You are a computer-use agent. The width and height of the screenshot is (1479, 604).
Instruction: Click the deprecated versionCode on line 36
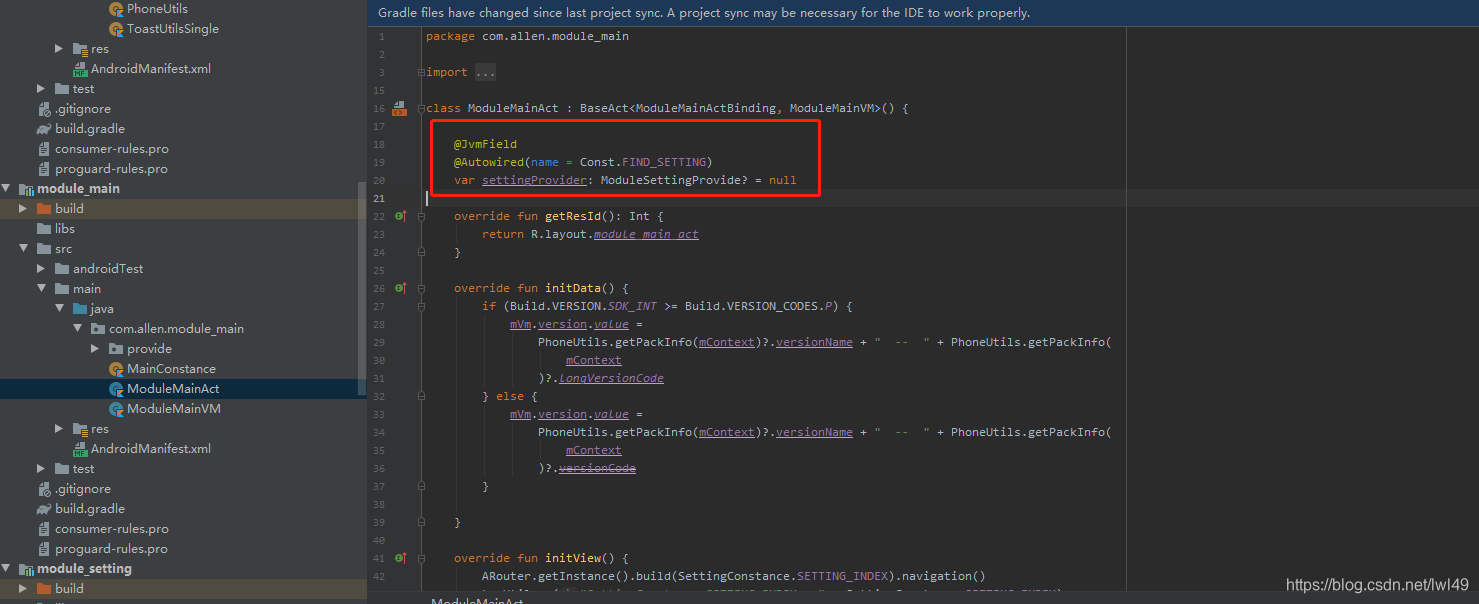coord(597,468)
